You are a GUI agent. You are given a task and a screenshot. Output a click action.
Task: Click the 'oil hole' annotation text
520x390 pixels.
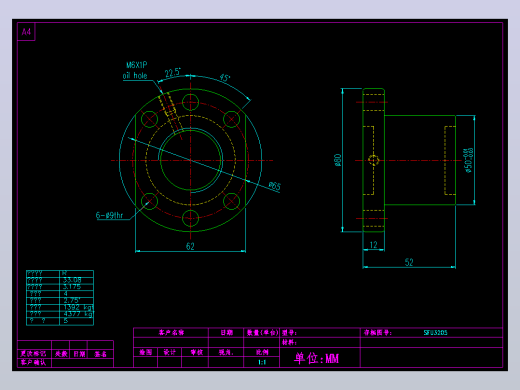[135, 76]
